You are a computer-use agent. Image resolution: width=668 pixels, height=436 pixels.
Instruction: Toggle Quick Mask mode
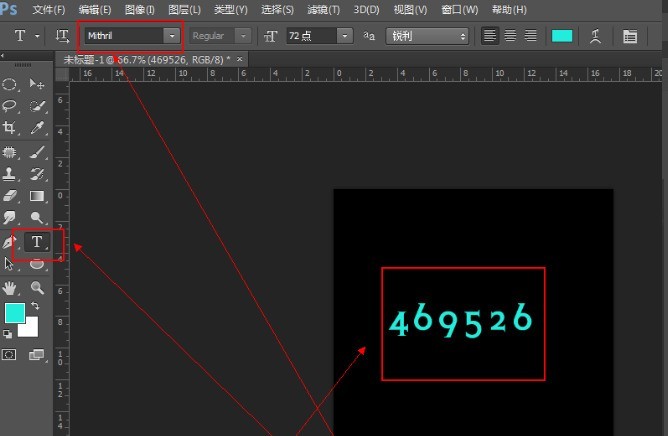click(9, 355)
